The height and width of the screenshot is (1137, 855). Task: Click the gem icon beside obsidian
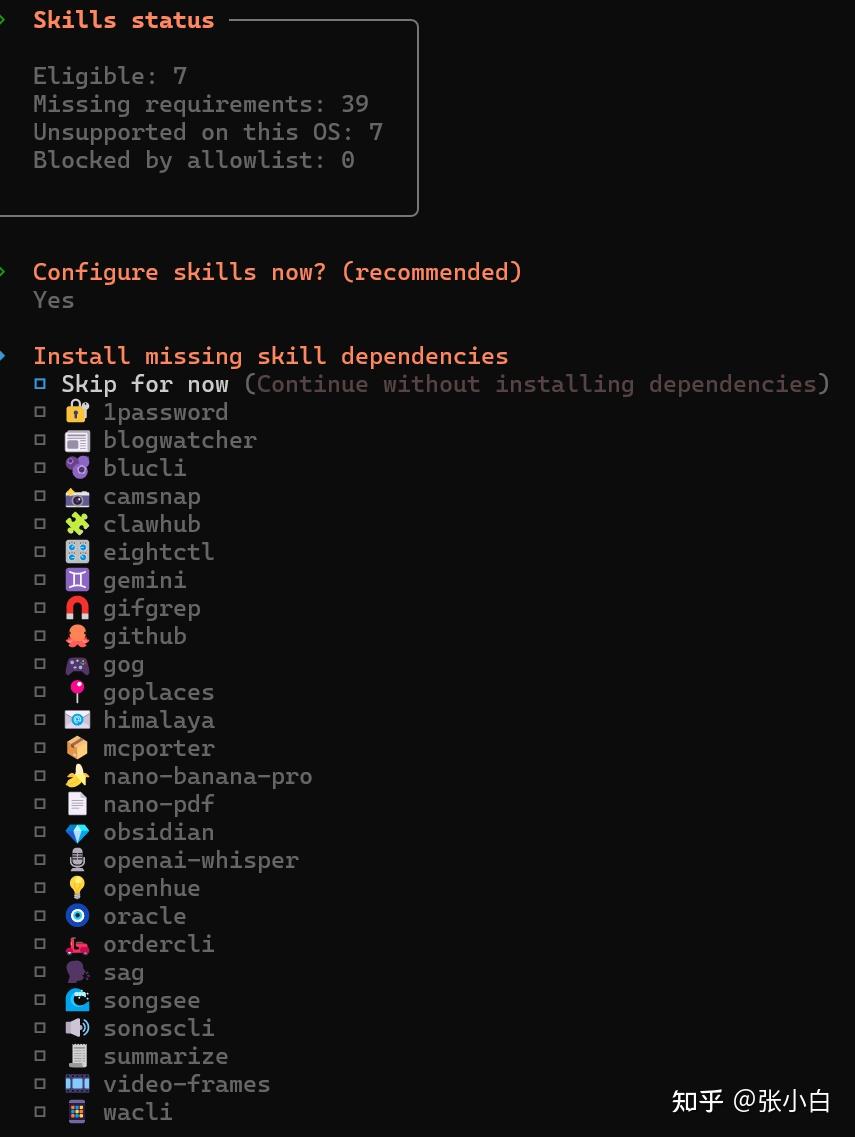click(77, 832)
